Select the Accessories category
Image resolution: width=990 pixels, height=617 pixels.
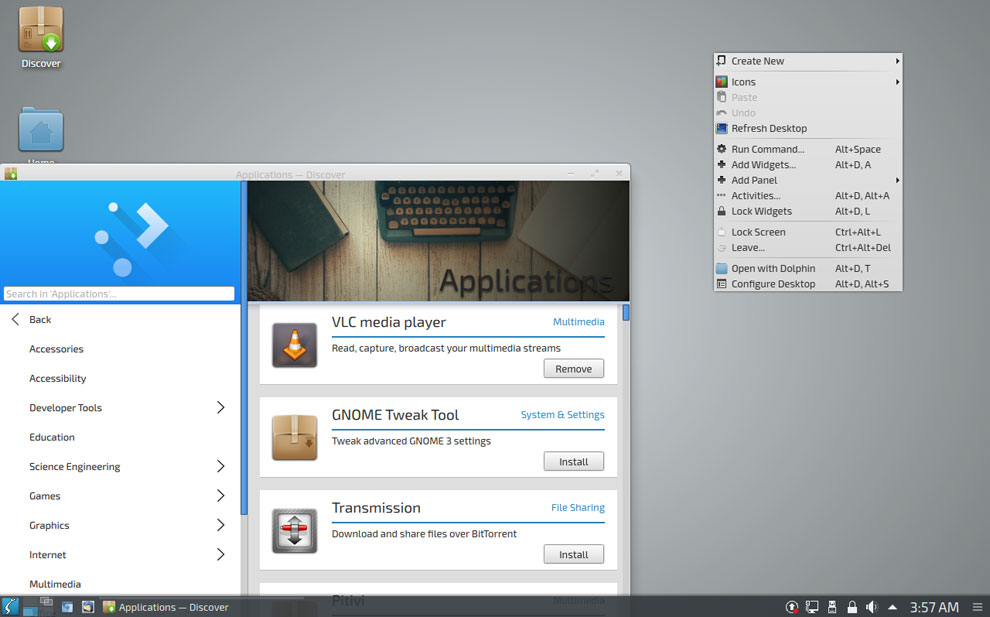point(56,349)
